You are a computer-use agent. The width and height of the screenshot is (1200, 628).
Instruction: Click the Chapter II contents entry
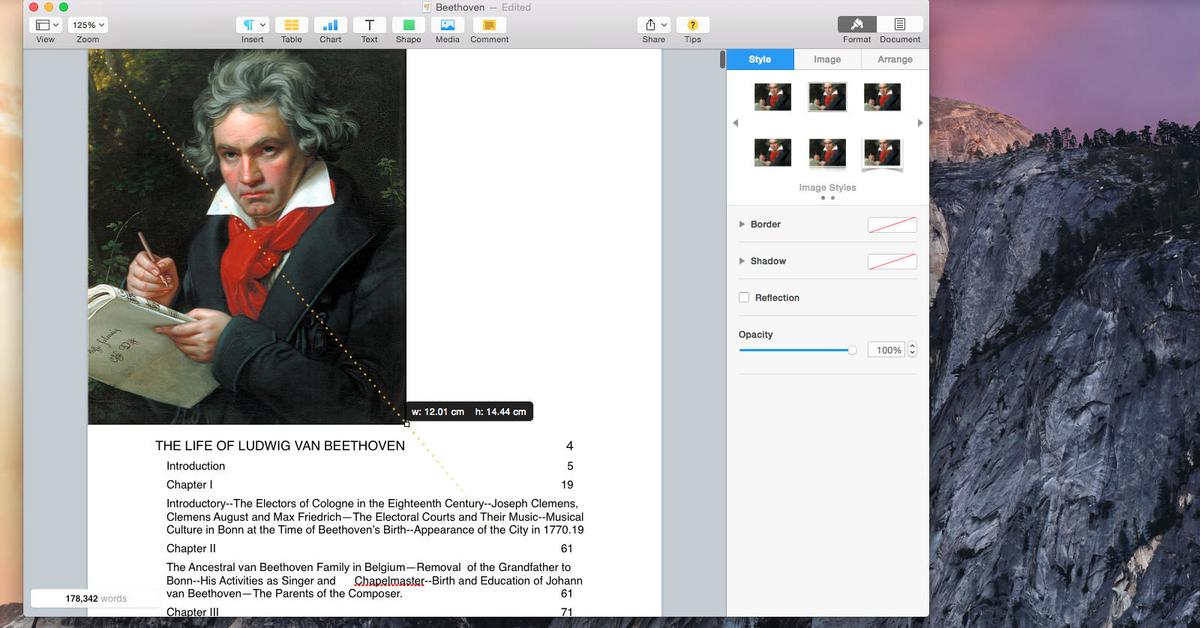pos(191,549)
